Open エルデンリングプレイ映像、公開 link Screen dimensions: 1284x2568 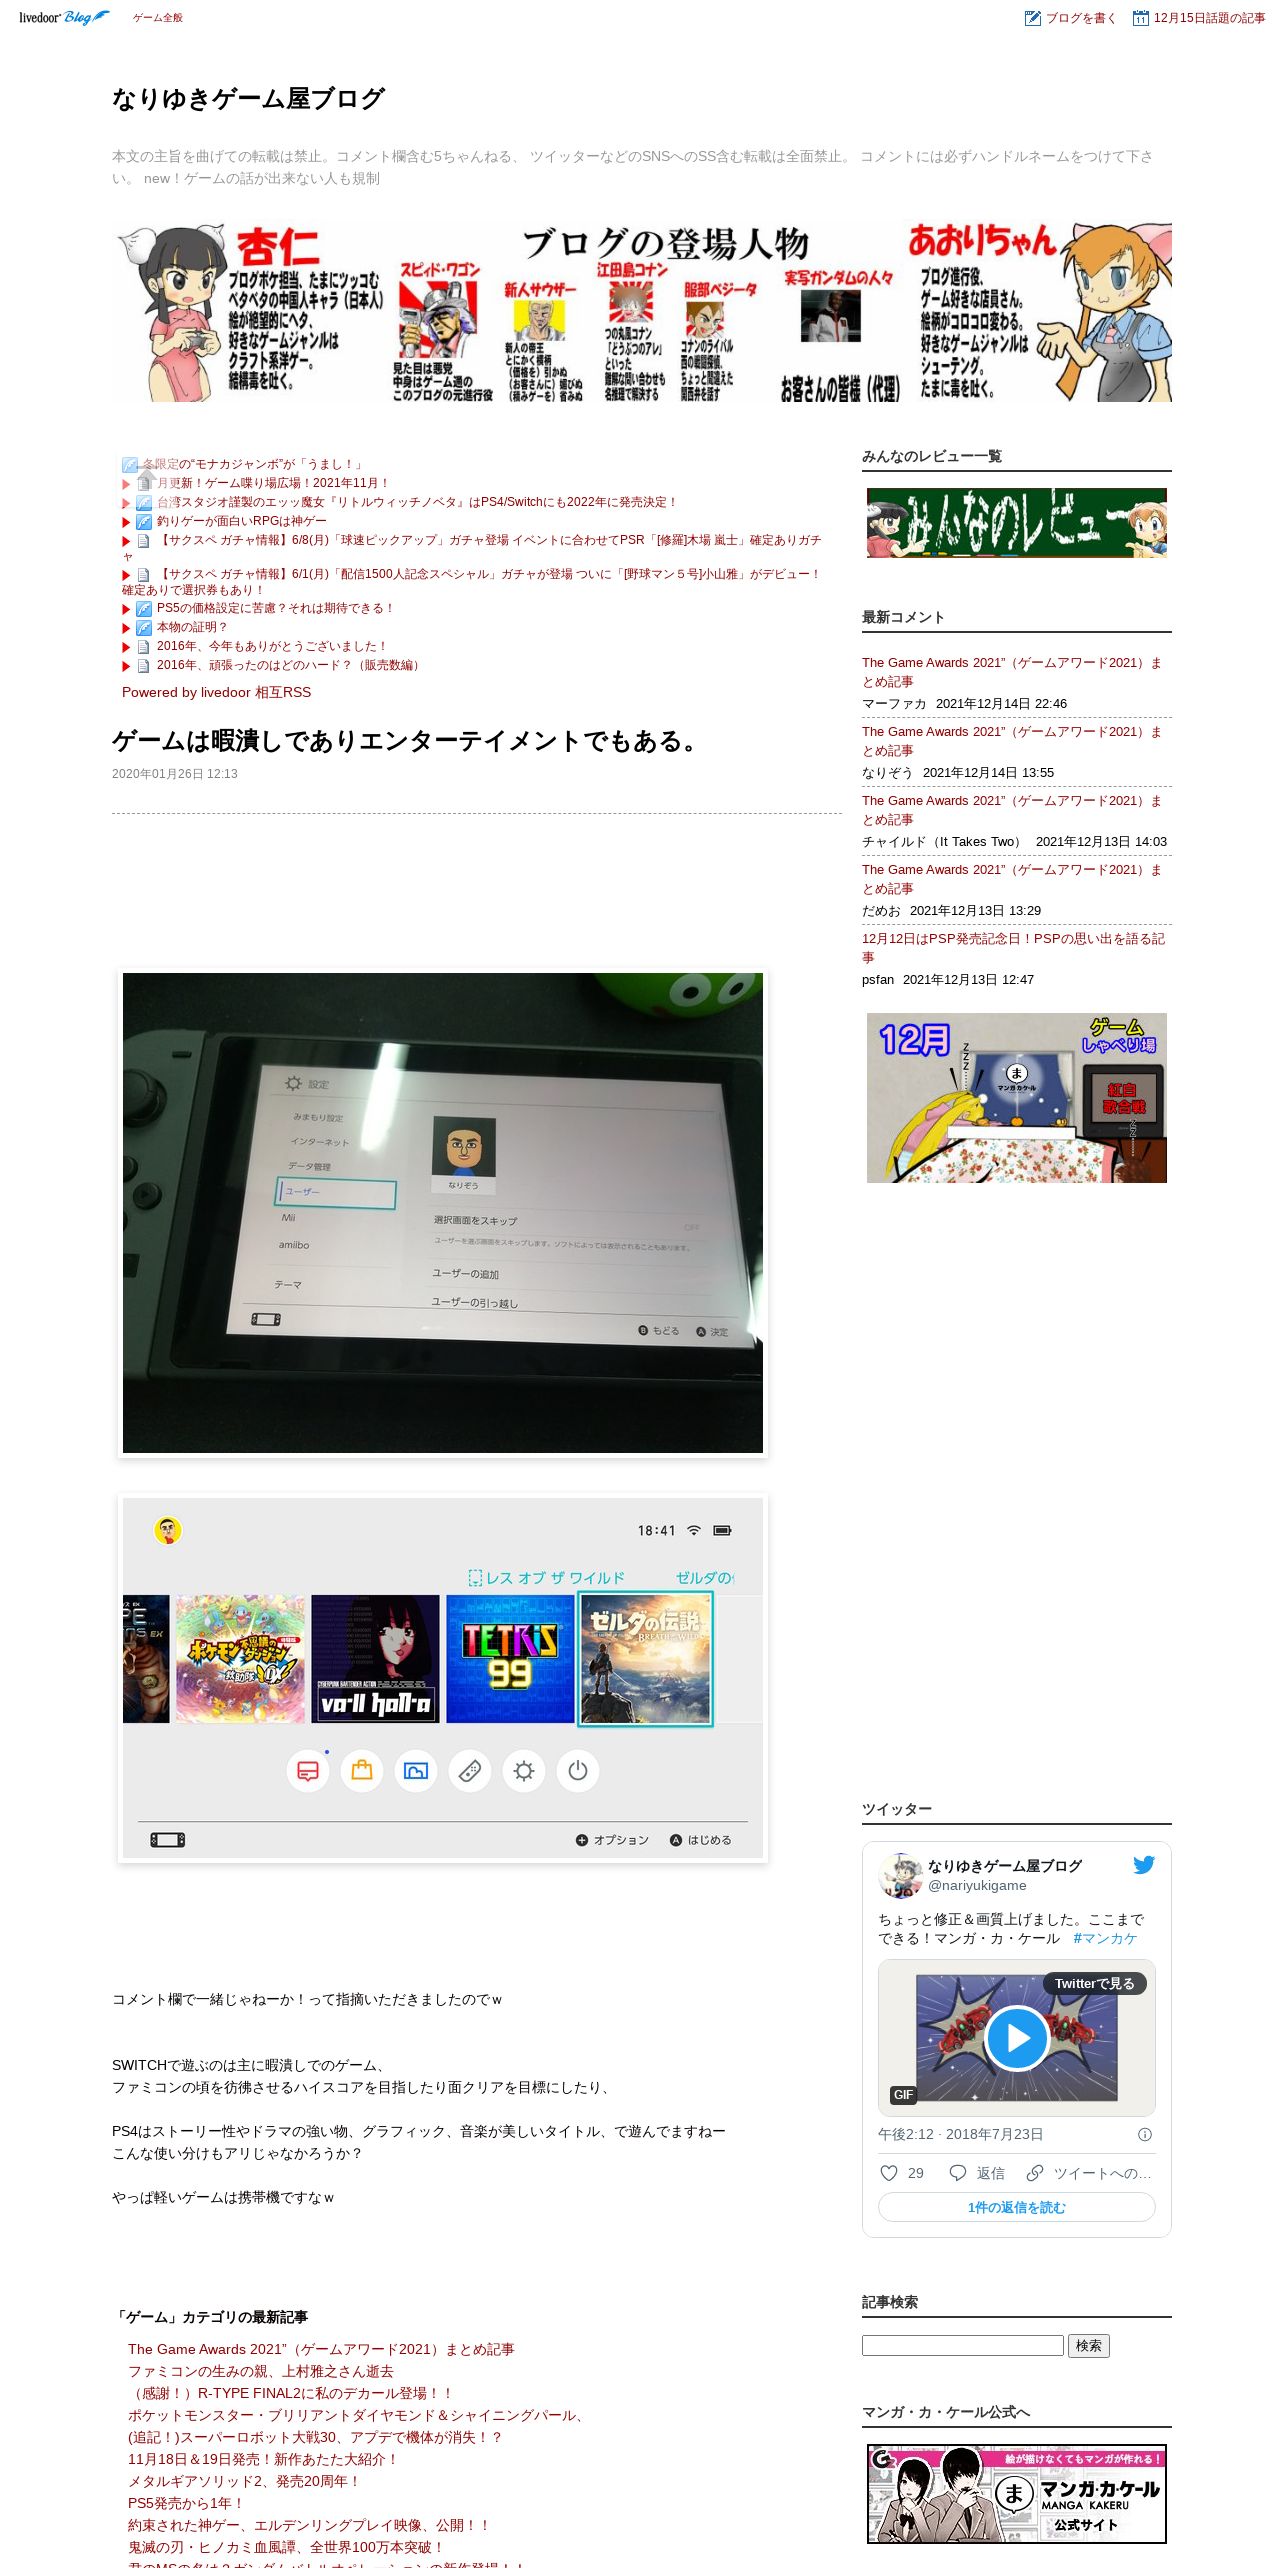(x=310, y=2525)
